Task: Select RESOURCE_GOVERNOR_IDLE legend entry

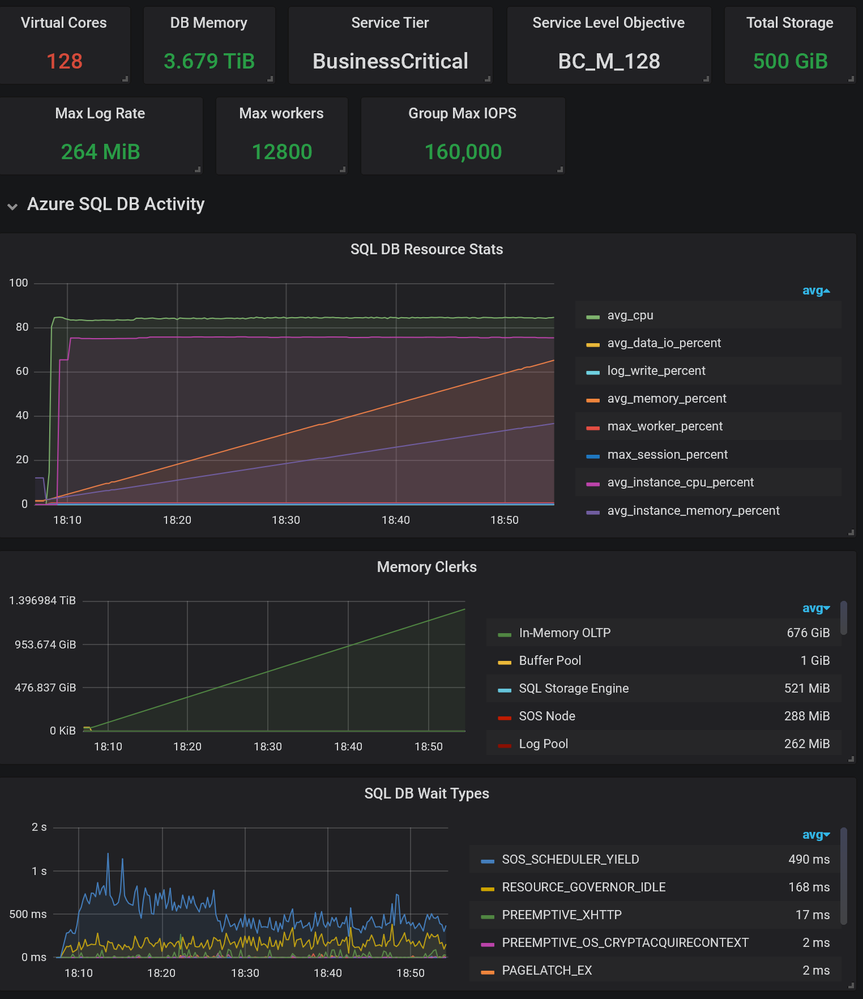Action: 583,888
